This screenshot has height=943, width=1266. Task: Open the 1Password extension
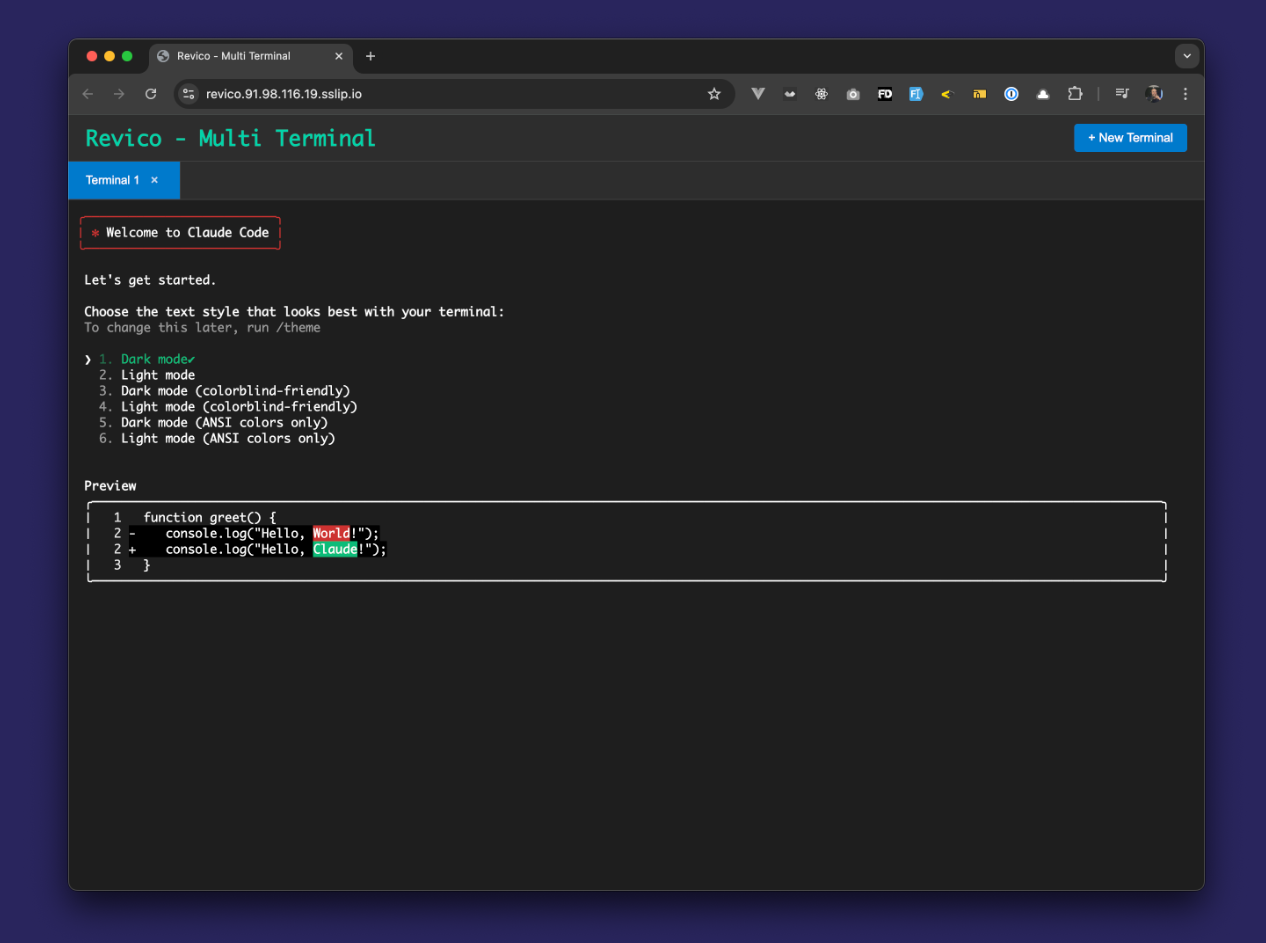point(1011,94)
